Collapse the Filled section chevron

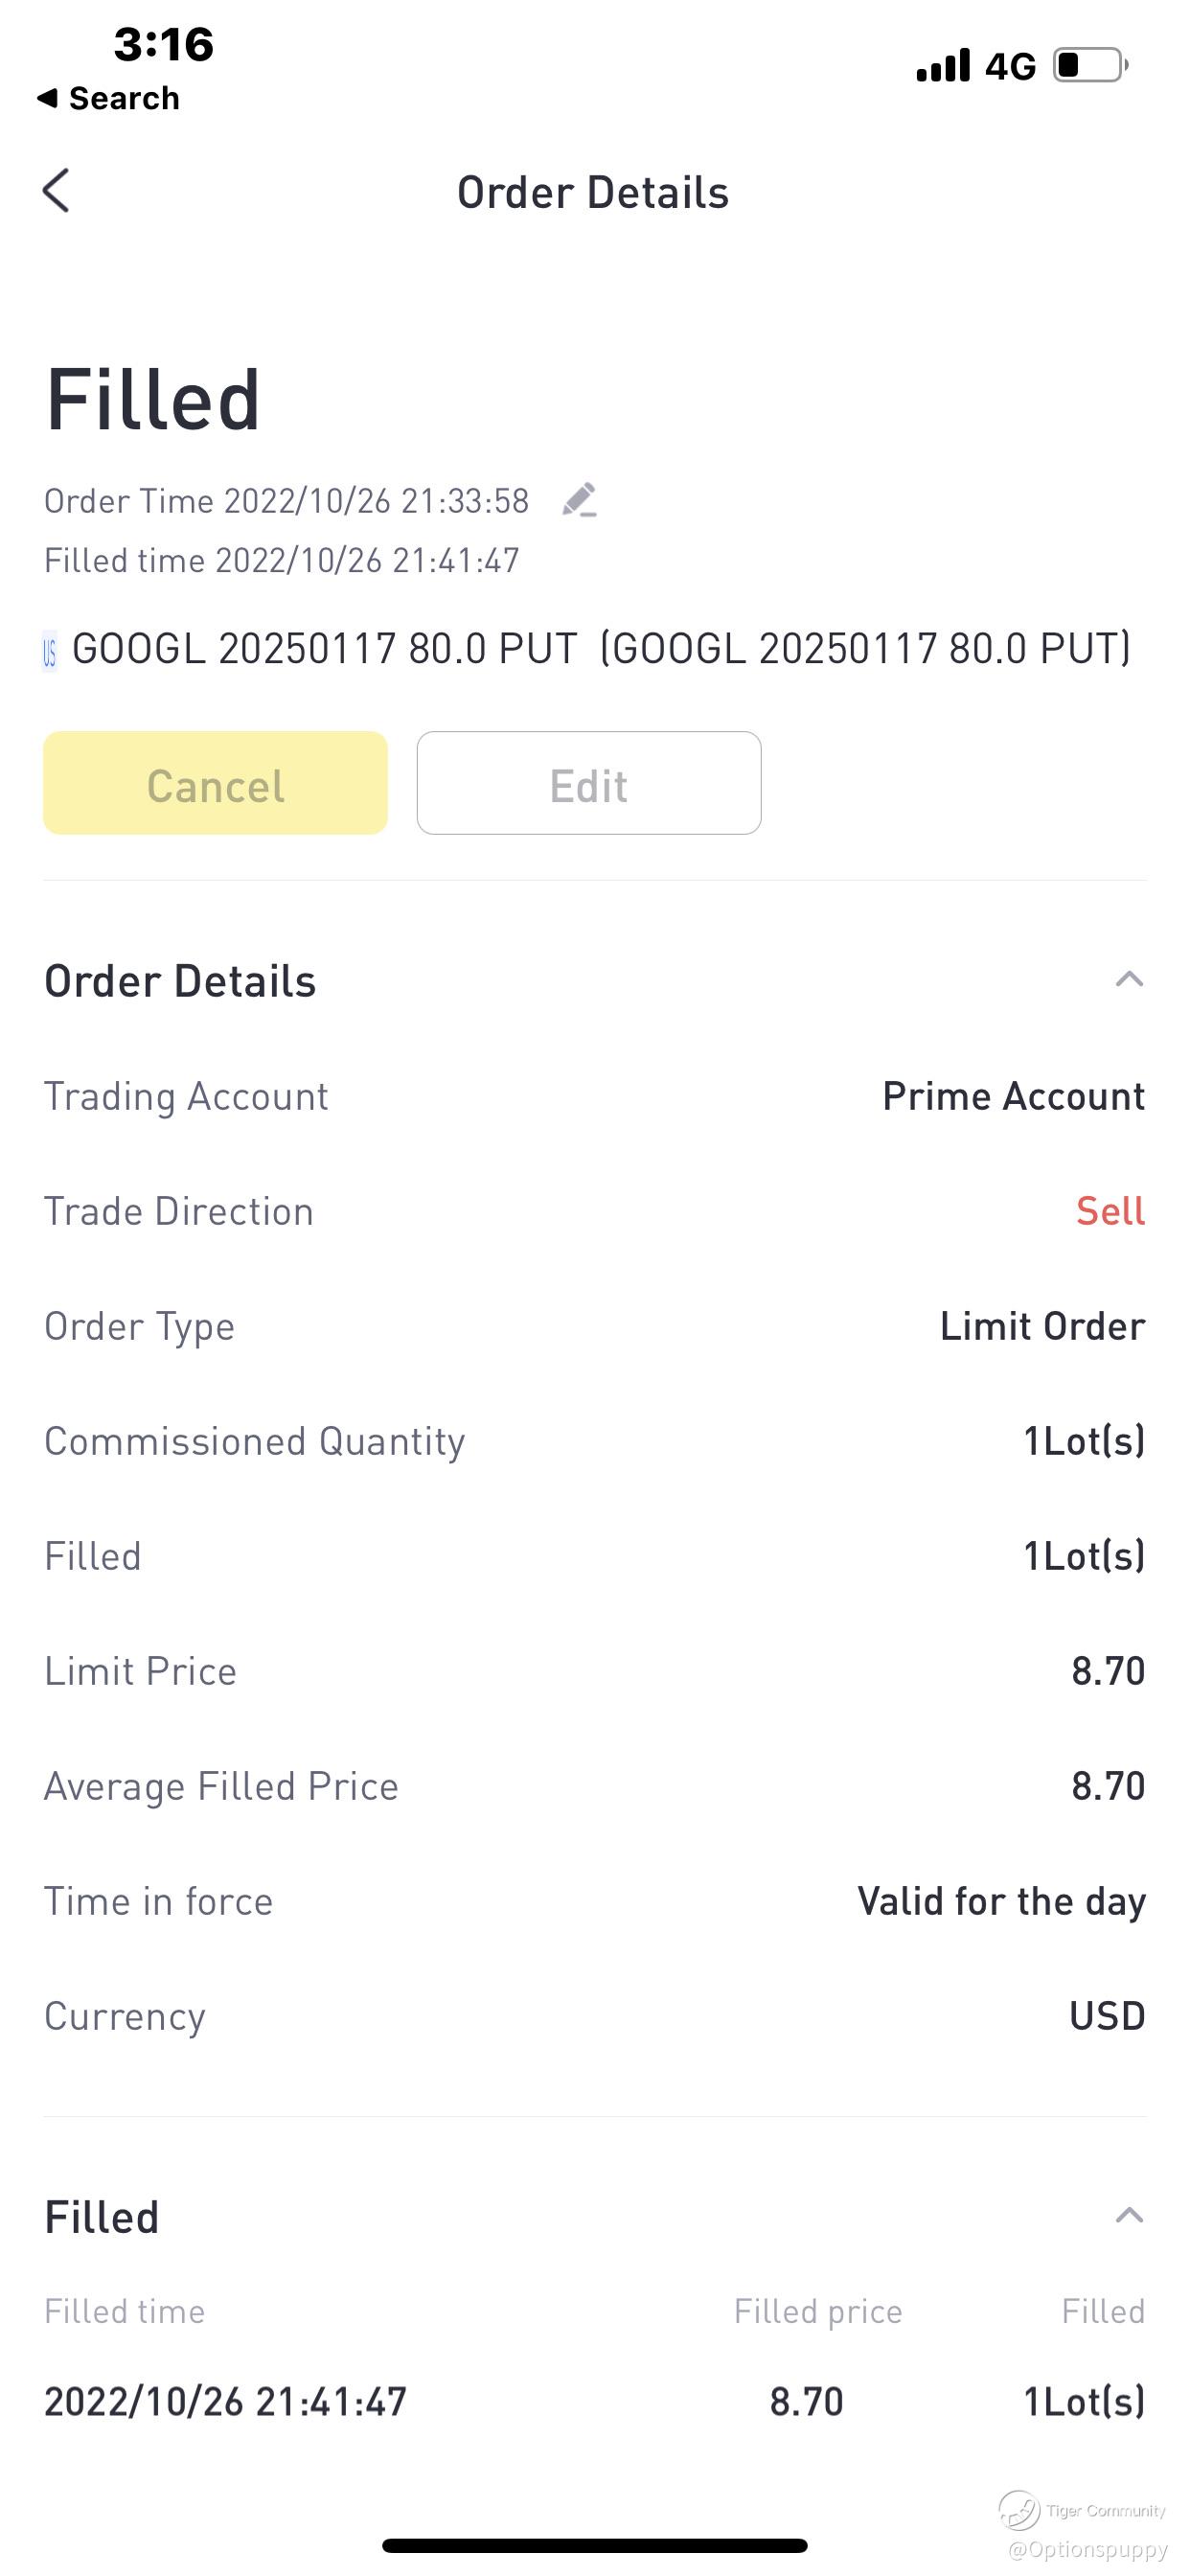tap(1129, 2216)
